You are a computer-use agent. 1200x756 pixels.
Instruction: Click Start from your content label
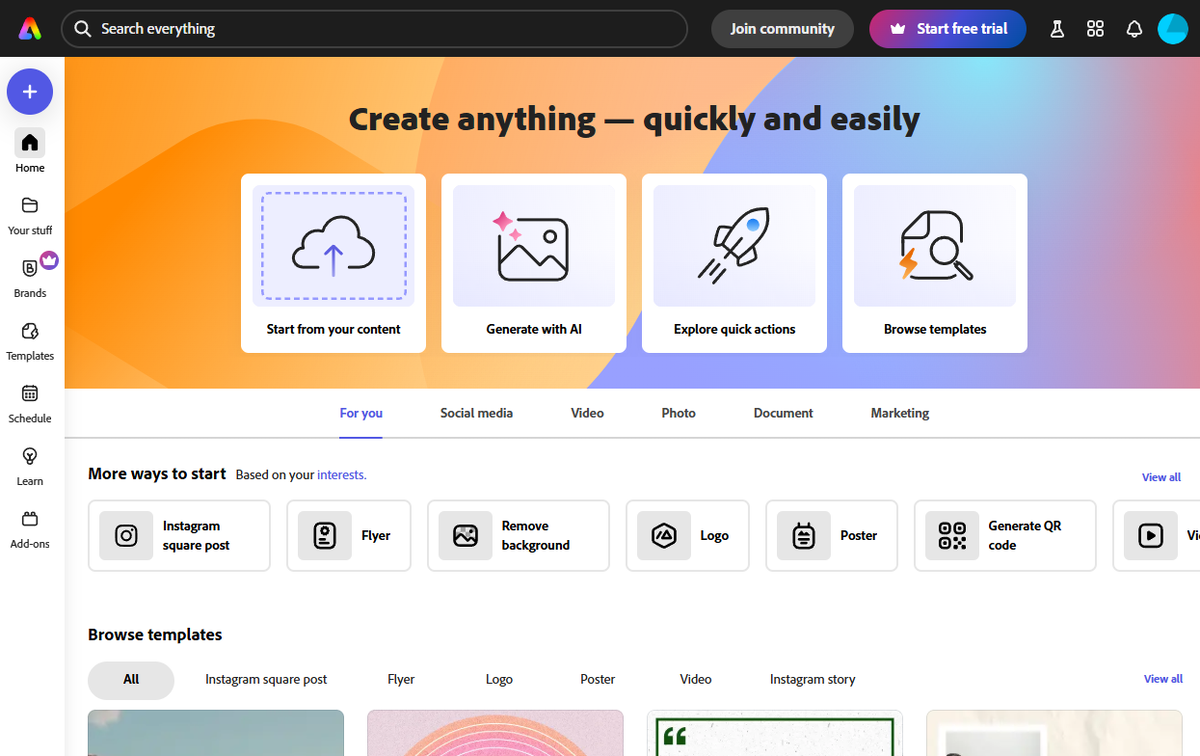[333, 329]
